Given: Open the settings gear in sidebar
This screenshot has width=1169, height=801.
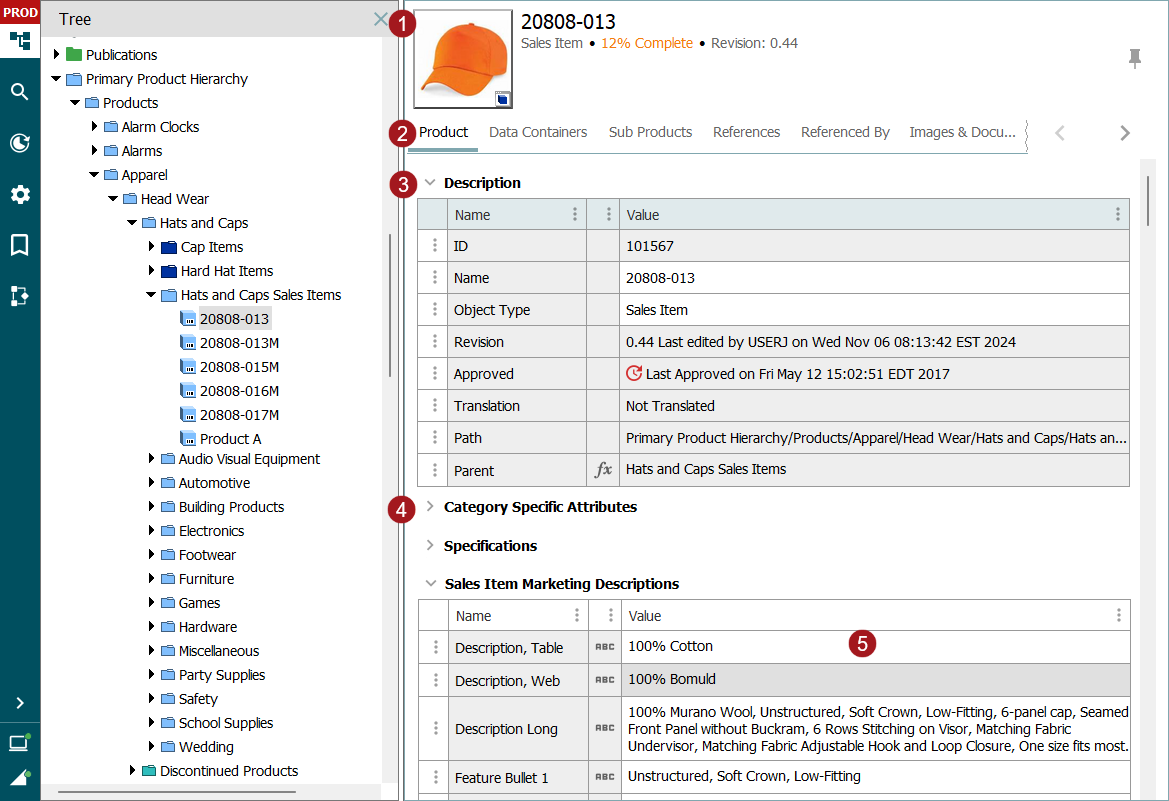Looking at the screenshot, I should click(x=20, y=194).
